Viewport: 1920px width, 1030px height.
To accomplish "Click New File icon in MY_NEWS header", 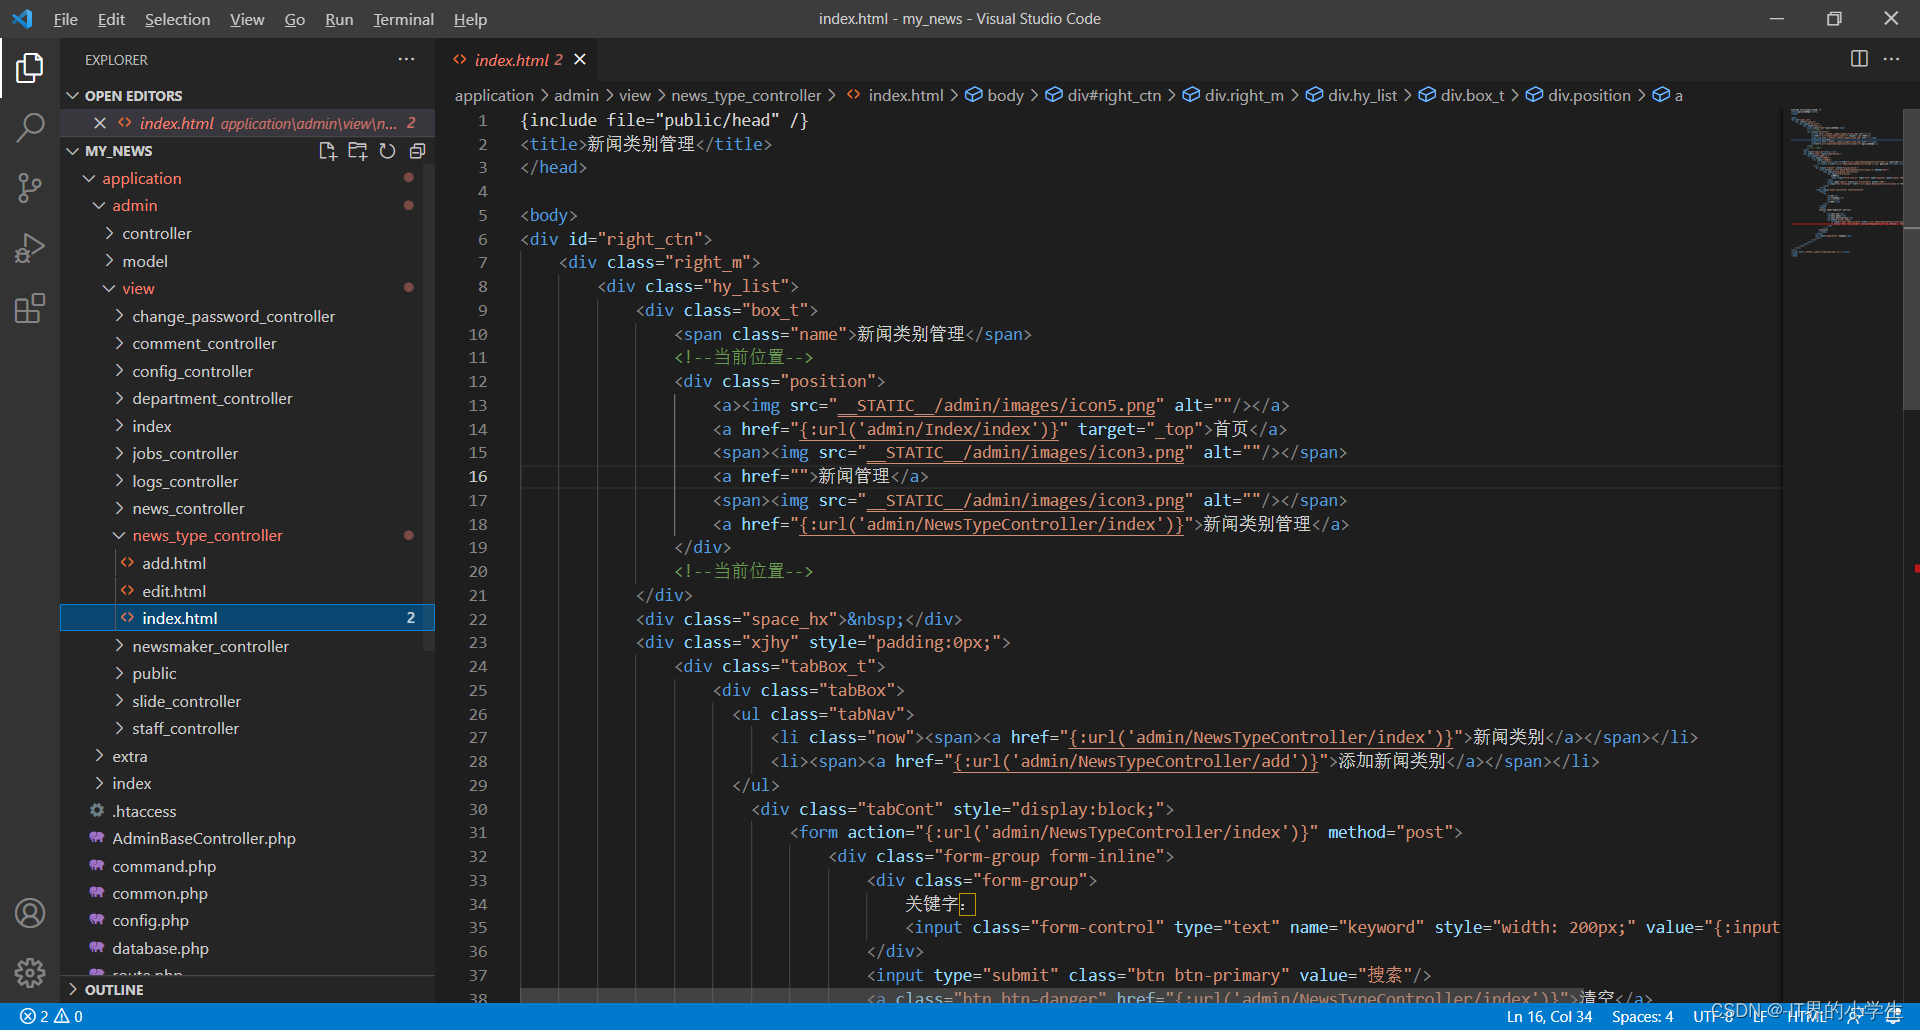I will (327, 151).
